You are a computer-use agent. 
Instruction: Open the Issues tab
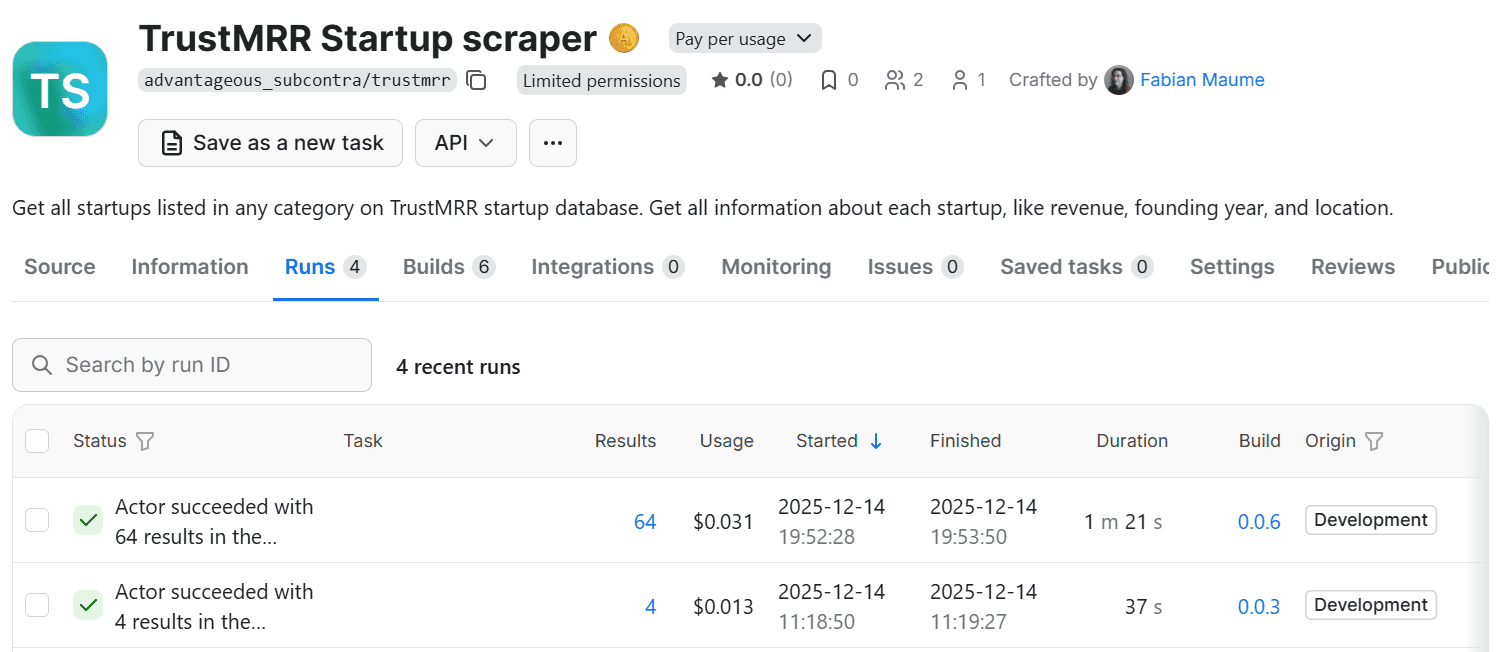(x=916, y=267)
